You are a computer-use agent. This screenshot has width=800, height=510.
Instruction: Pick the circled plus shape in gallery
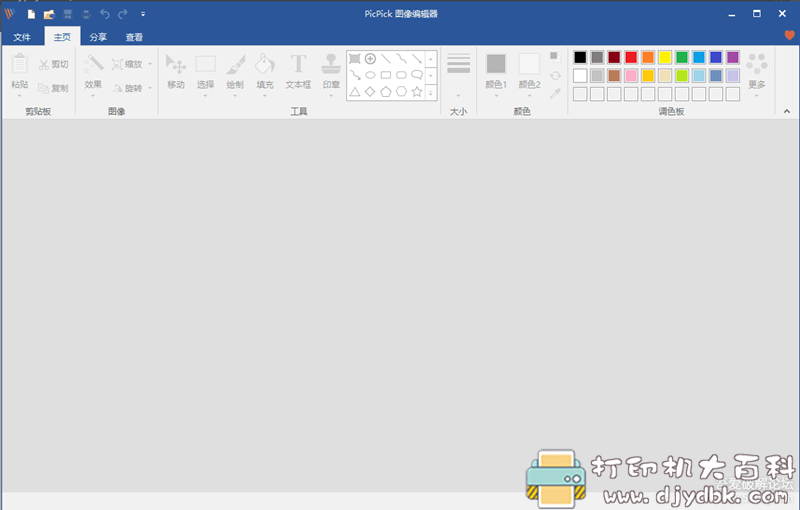click(370, 59)
